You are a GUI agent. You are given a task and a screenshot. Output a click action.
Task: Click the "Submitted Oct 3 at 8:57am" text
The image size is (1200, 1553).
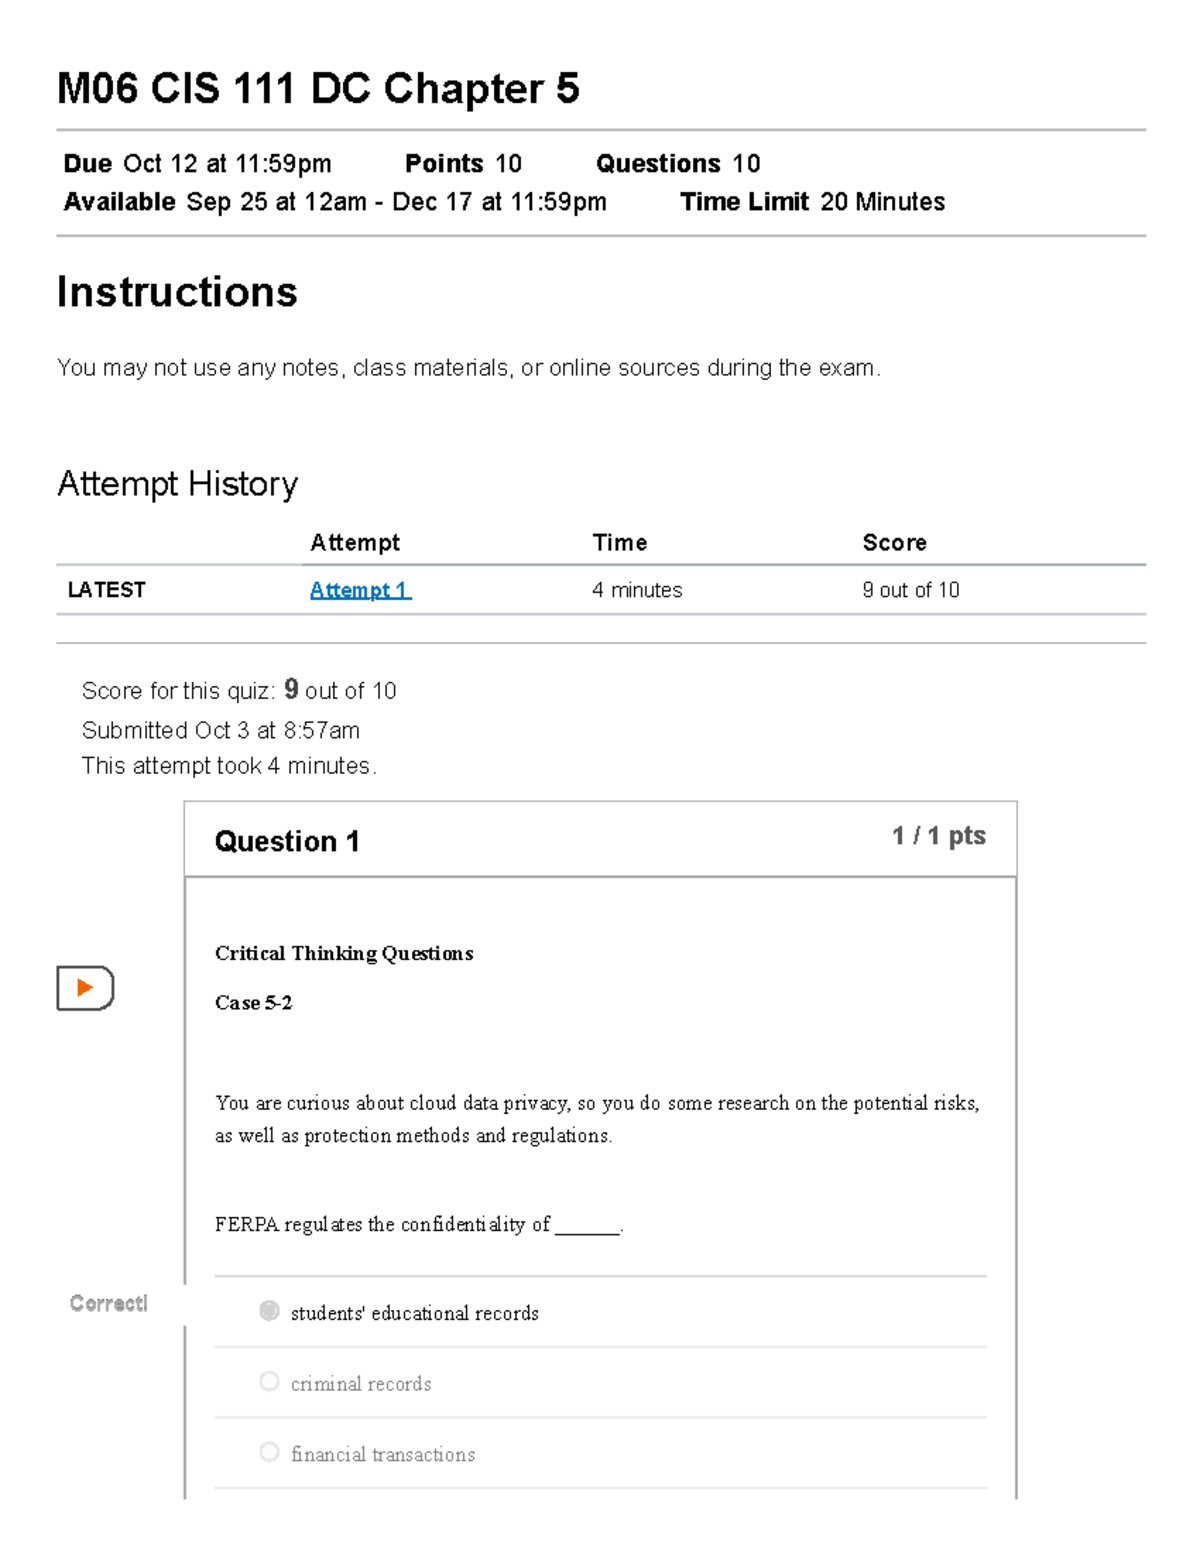pos(221,730)
